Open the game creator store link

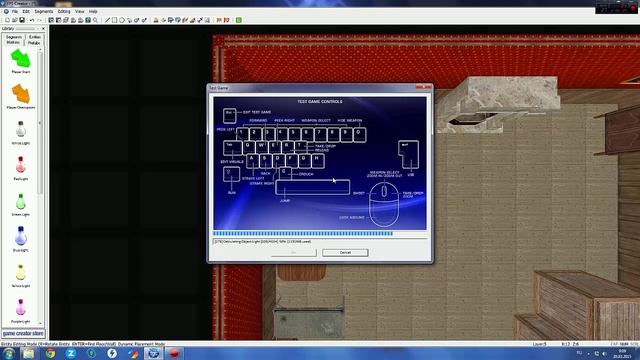point(23,333)
